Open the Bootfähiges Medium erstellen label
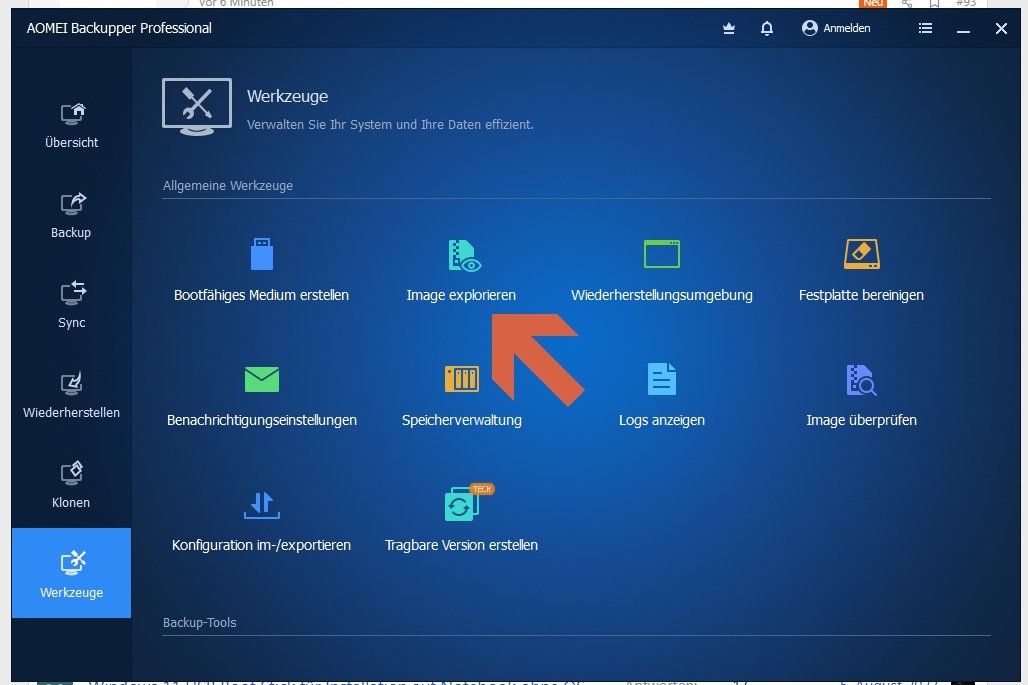This screenshot has width=1028, height=685. click(262, 295)
